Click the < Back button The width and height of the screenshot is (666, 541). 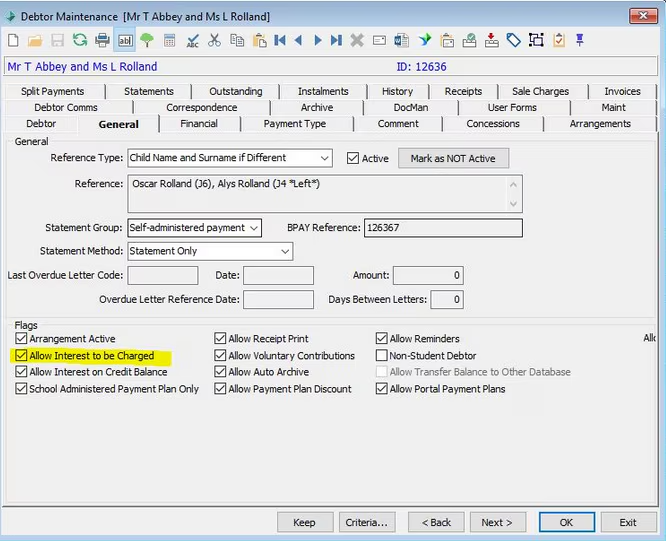click(436, 522)
